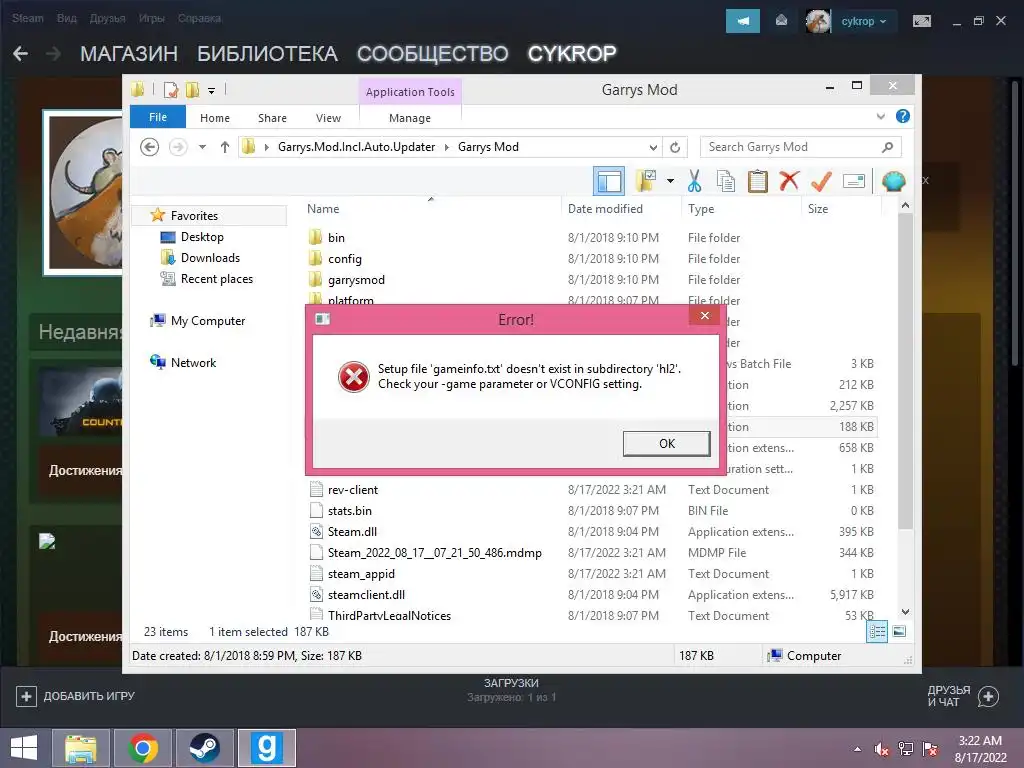Screen dimensions: 1024x768
Task: Click the globe shell toolbar icon
Action: 893,181
